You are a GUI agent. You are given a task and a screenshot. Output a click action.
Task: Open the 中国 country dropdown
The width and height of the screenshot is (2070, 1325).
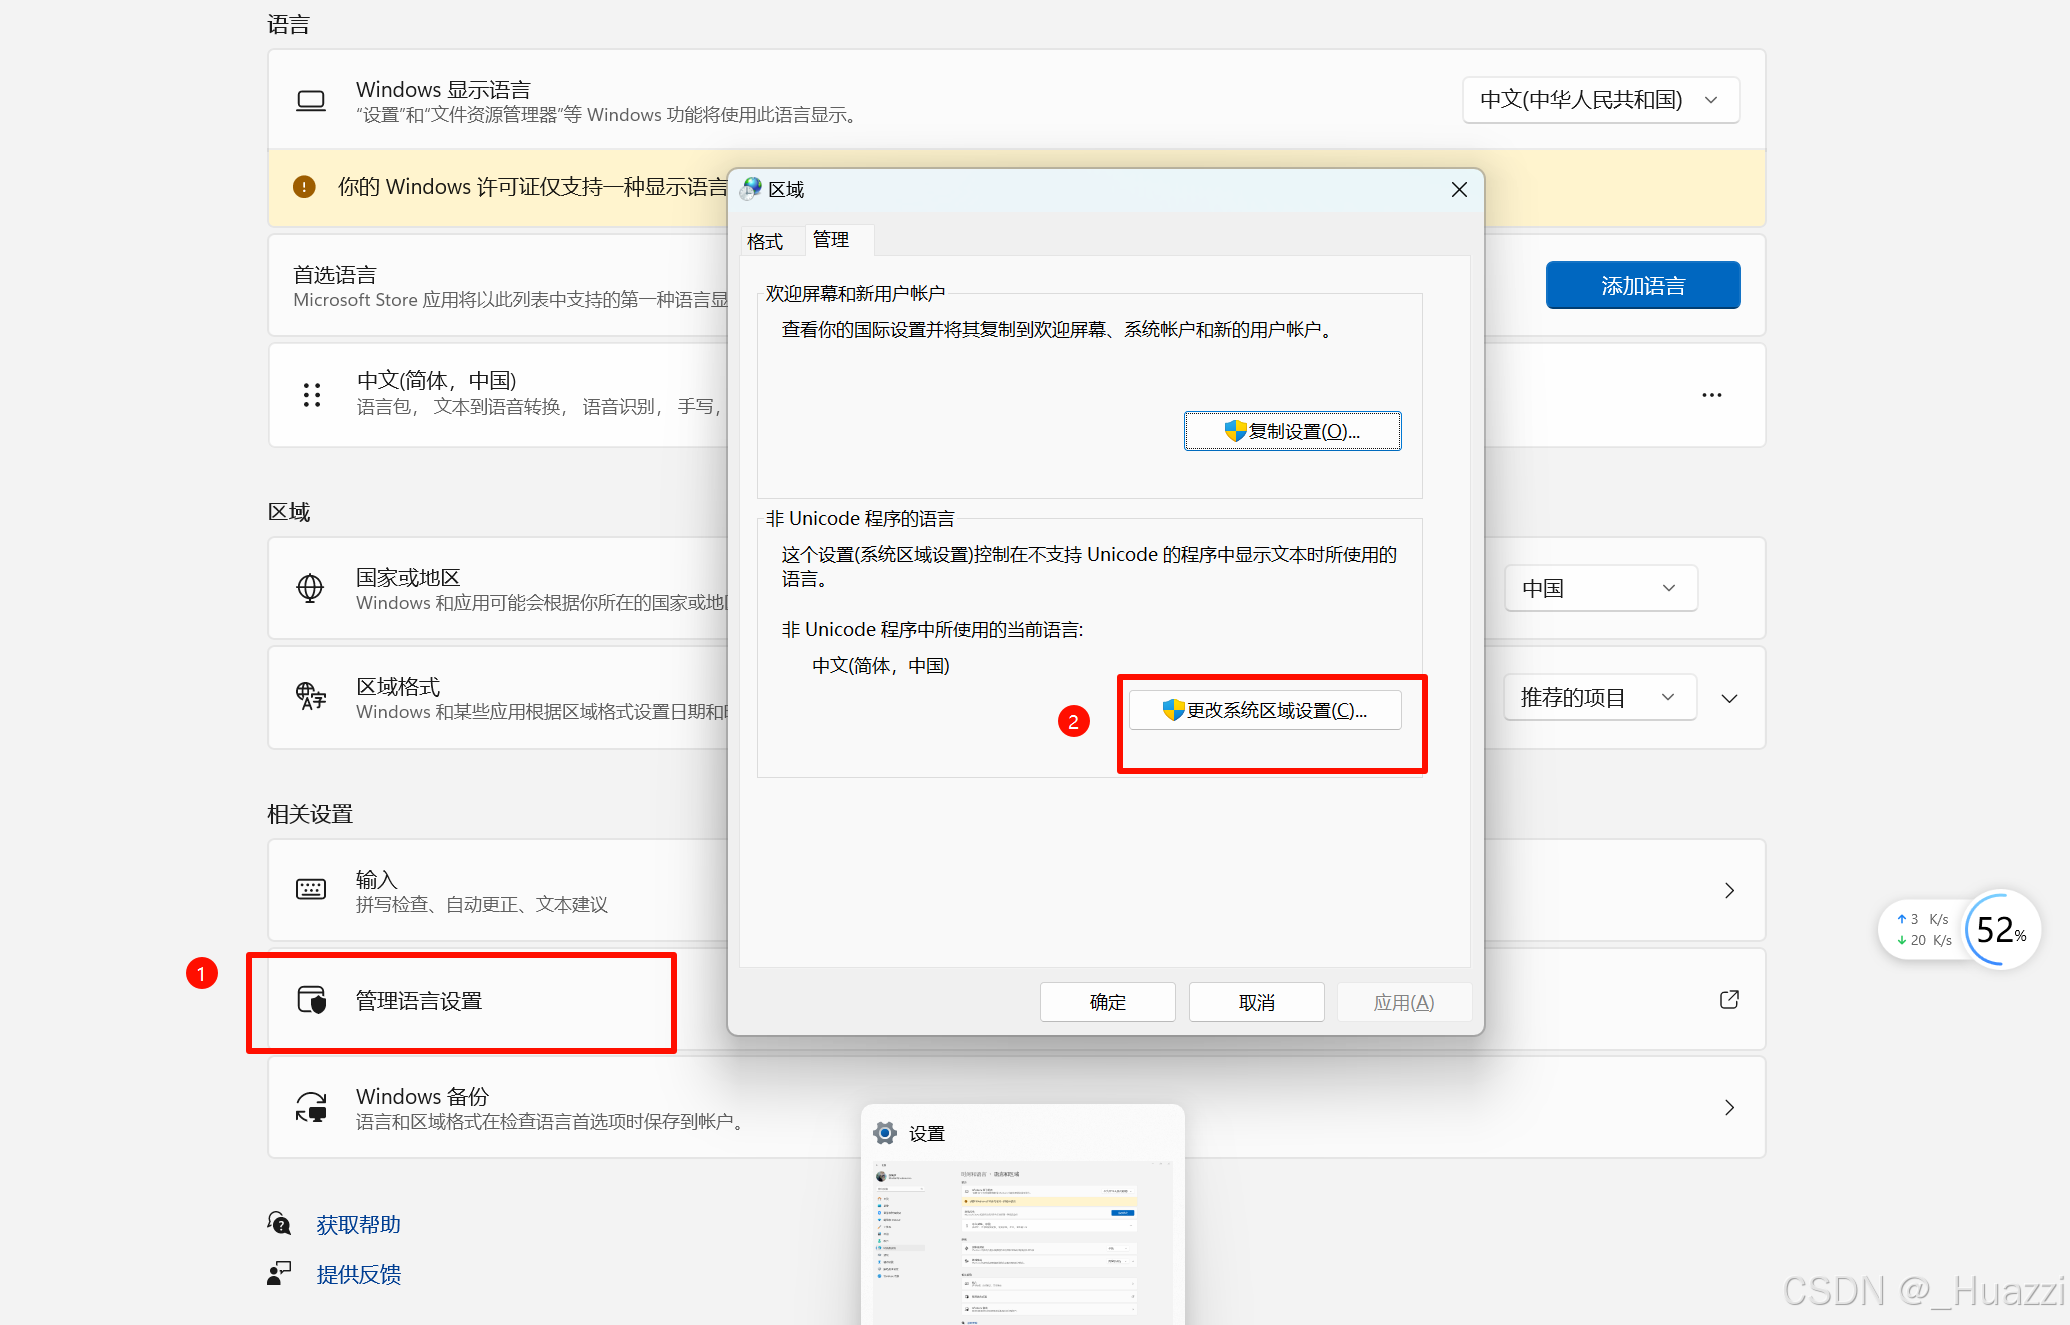(1601, 588)
